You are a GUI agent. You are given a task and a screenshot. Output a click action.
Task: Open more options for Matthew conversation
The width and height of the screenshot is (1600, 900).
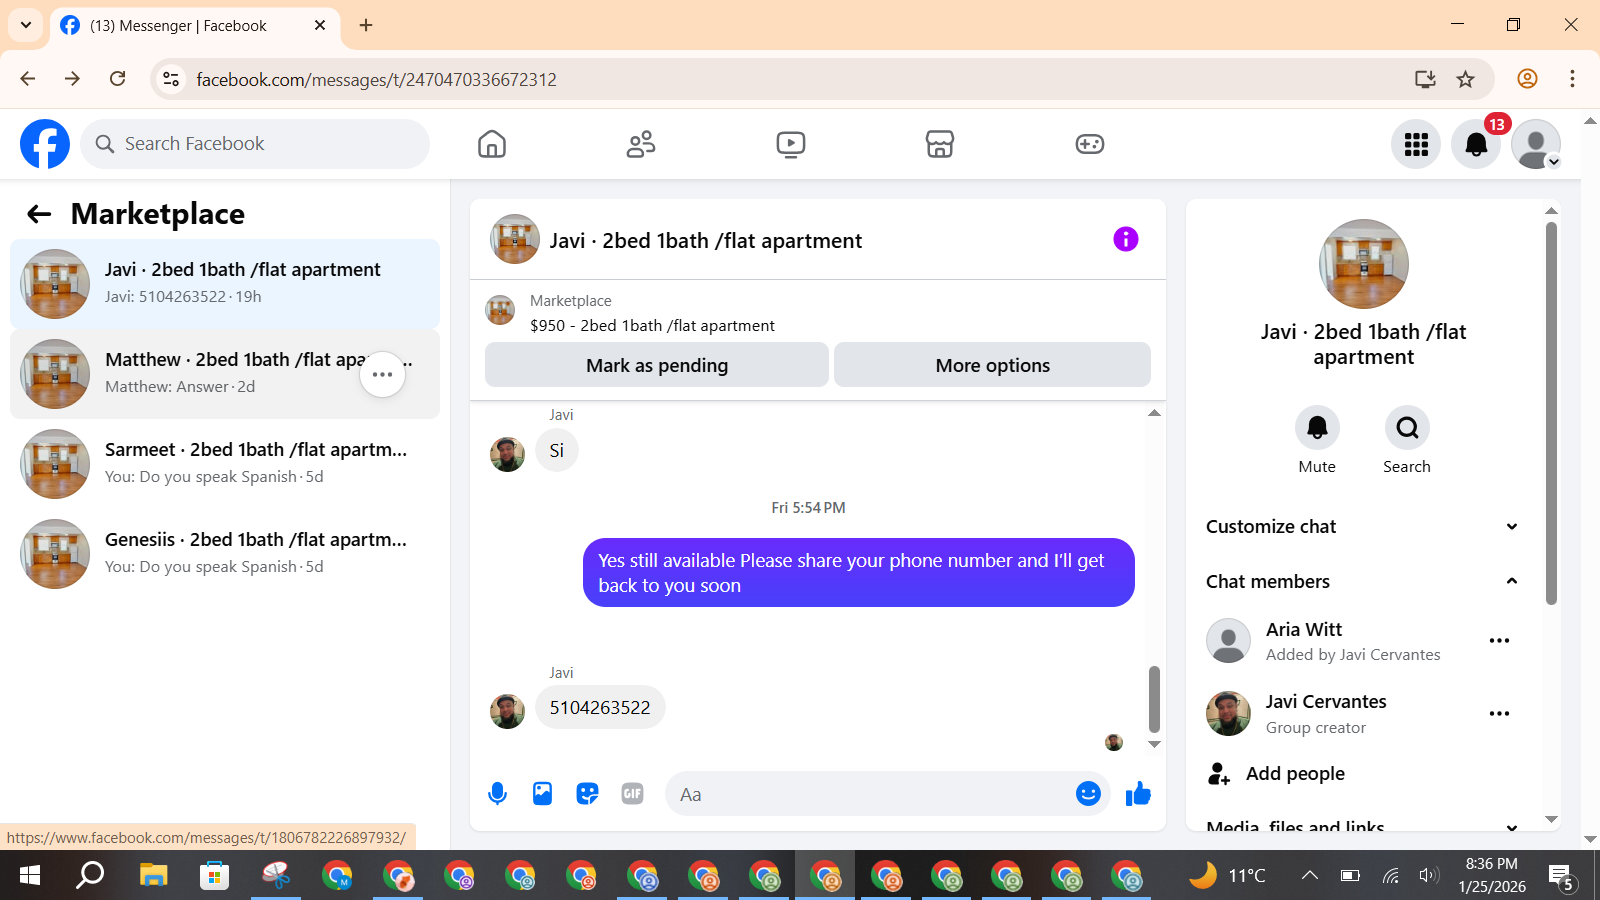coord(382,374)
